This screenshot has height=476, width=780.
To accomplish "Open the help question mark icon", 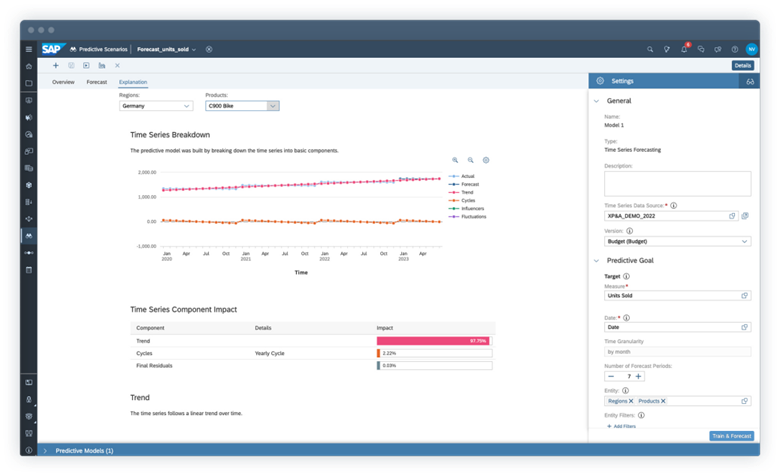I will coord(734,48).
